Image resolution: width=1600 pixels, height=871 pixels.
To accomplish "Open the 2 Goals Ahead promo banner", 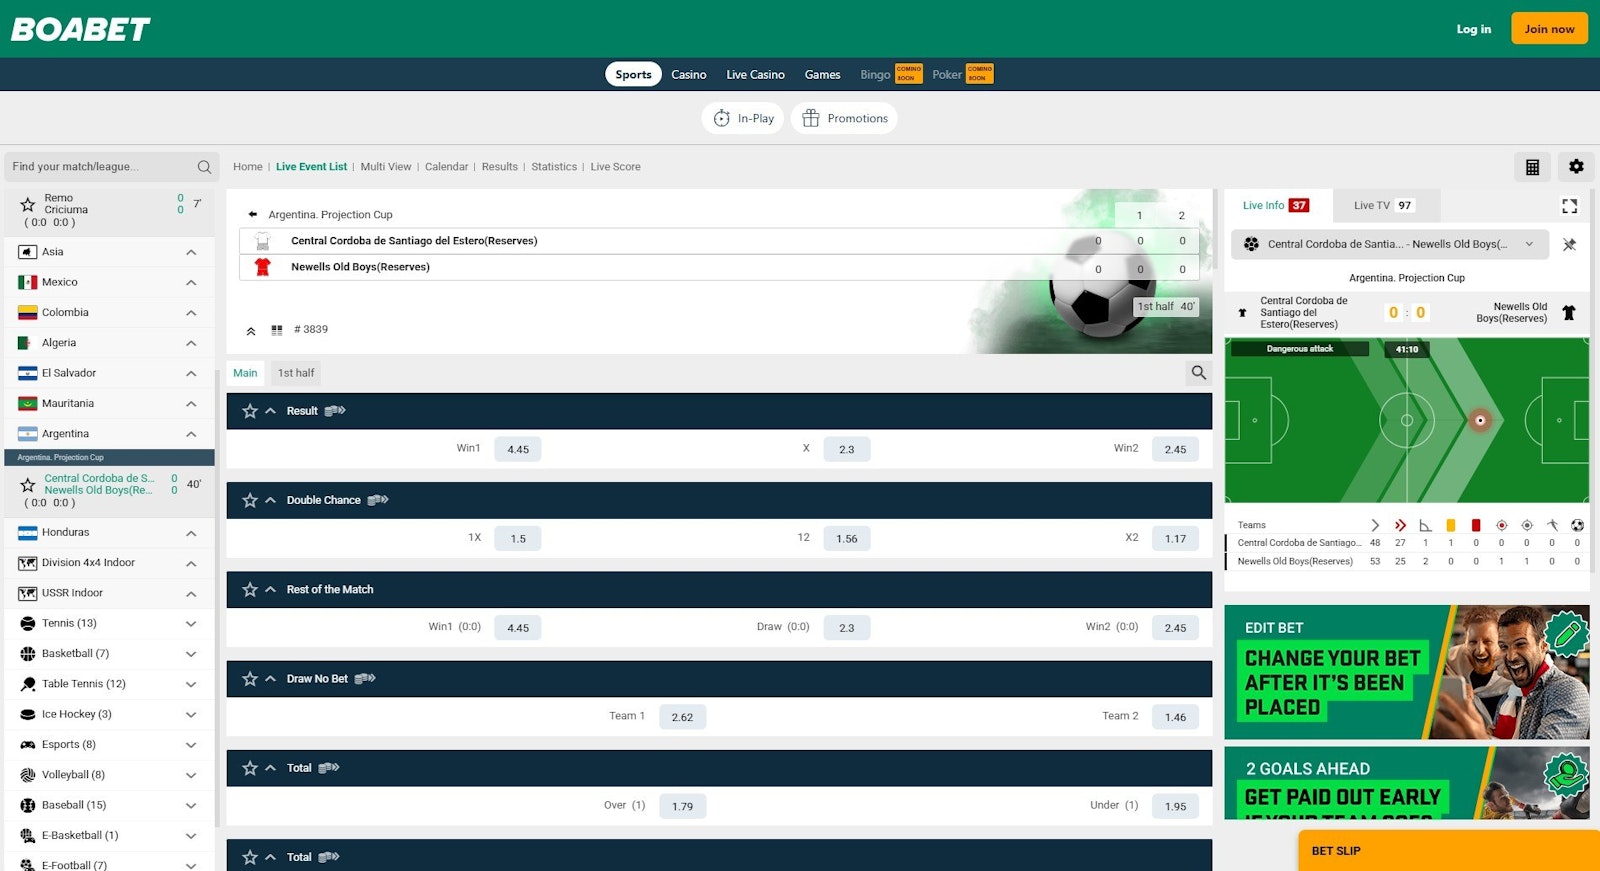I will (1407, 783).
